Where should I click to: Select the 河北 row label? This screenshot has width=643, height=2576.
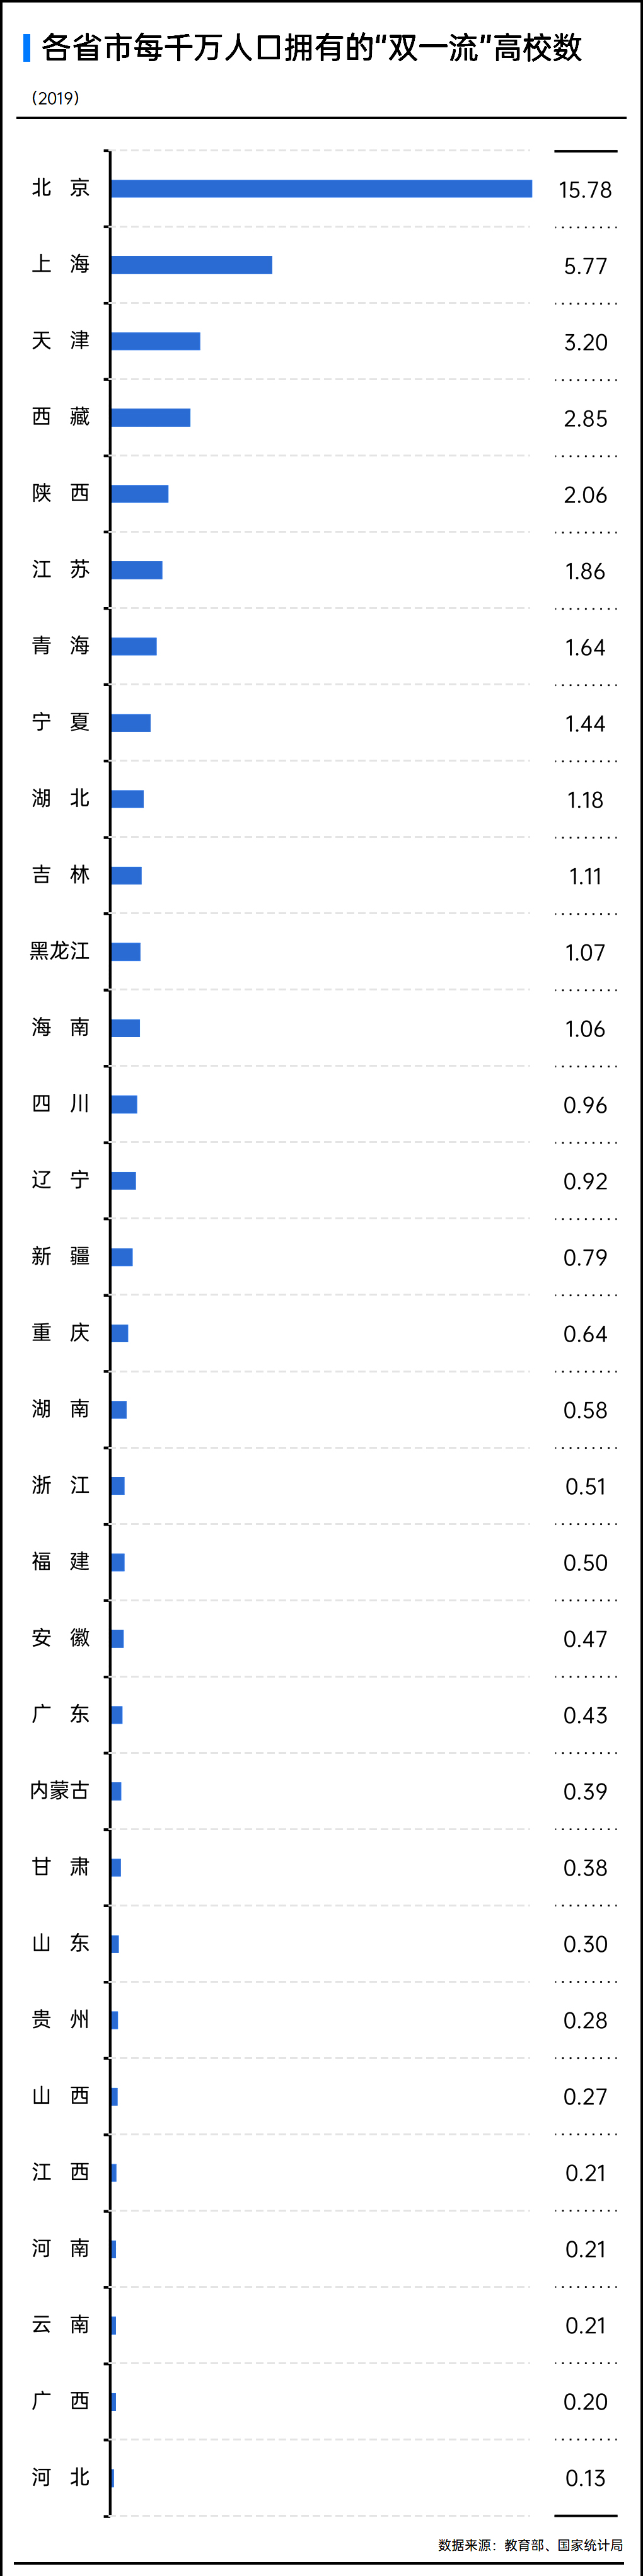point(61,2477)
